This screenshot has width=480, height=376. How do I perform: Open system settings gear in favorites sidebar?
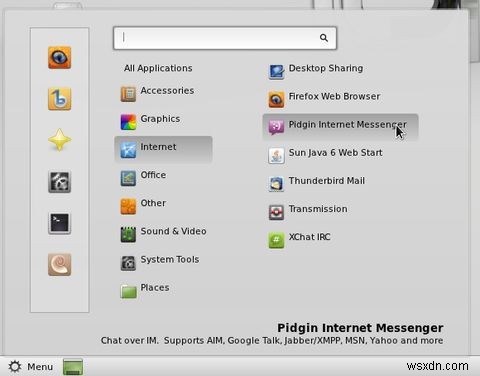click(59, 182)
